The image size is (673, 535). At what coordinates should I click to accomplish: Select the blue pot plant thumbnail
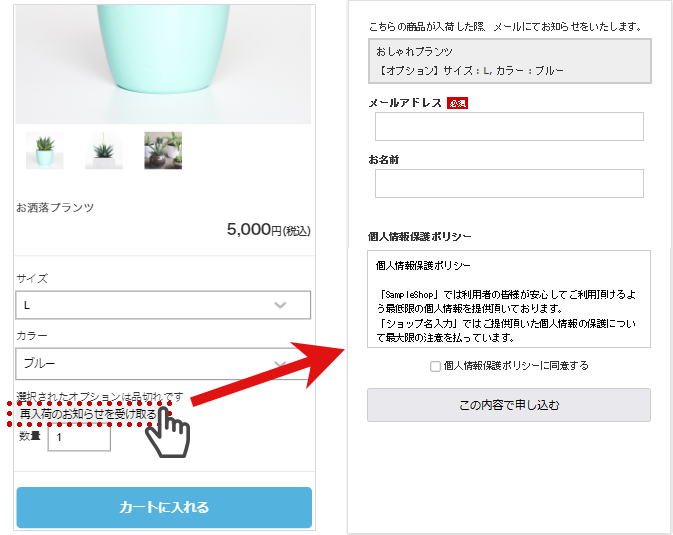pyautogui.click(x=45, y=151)
